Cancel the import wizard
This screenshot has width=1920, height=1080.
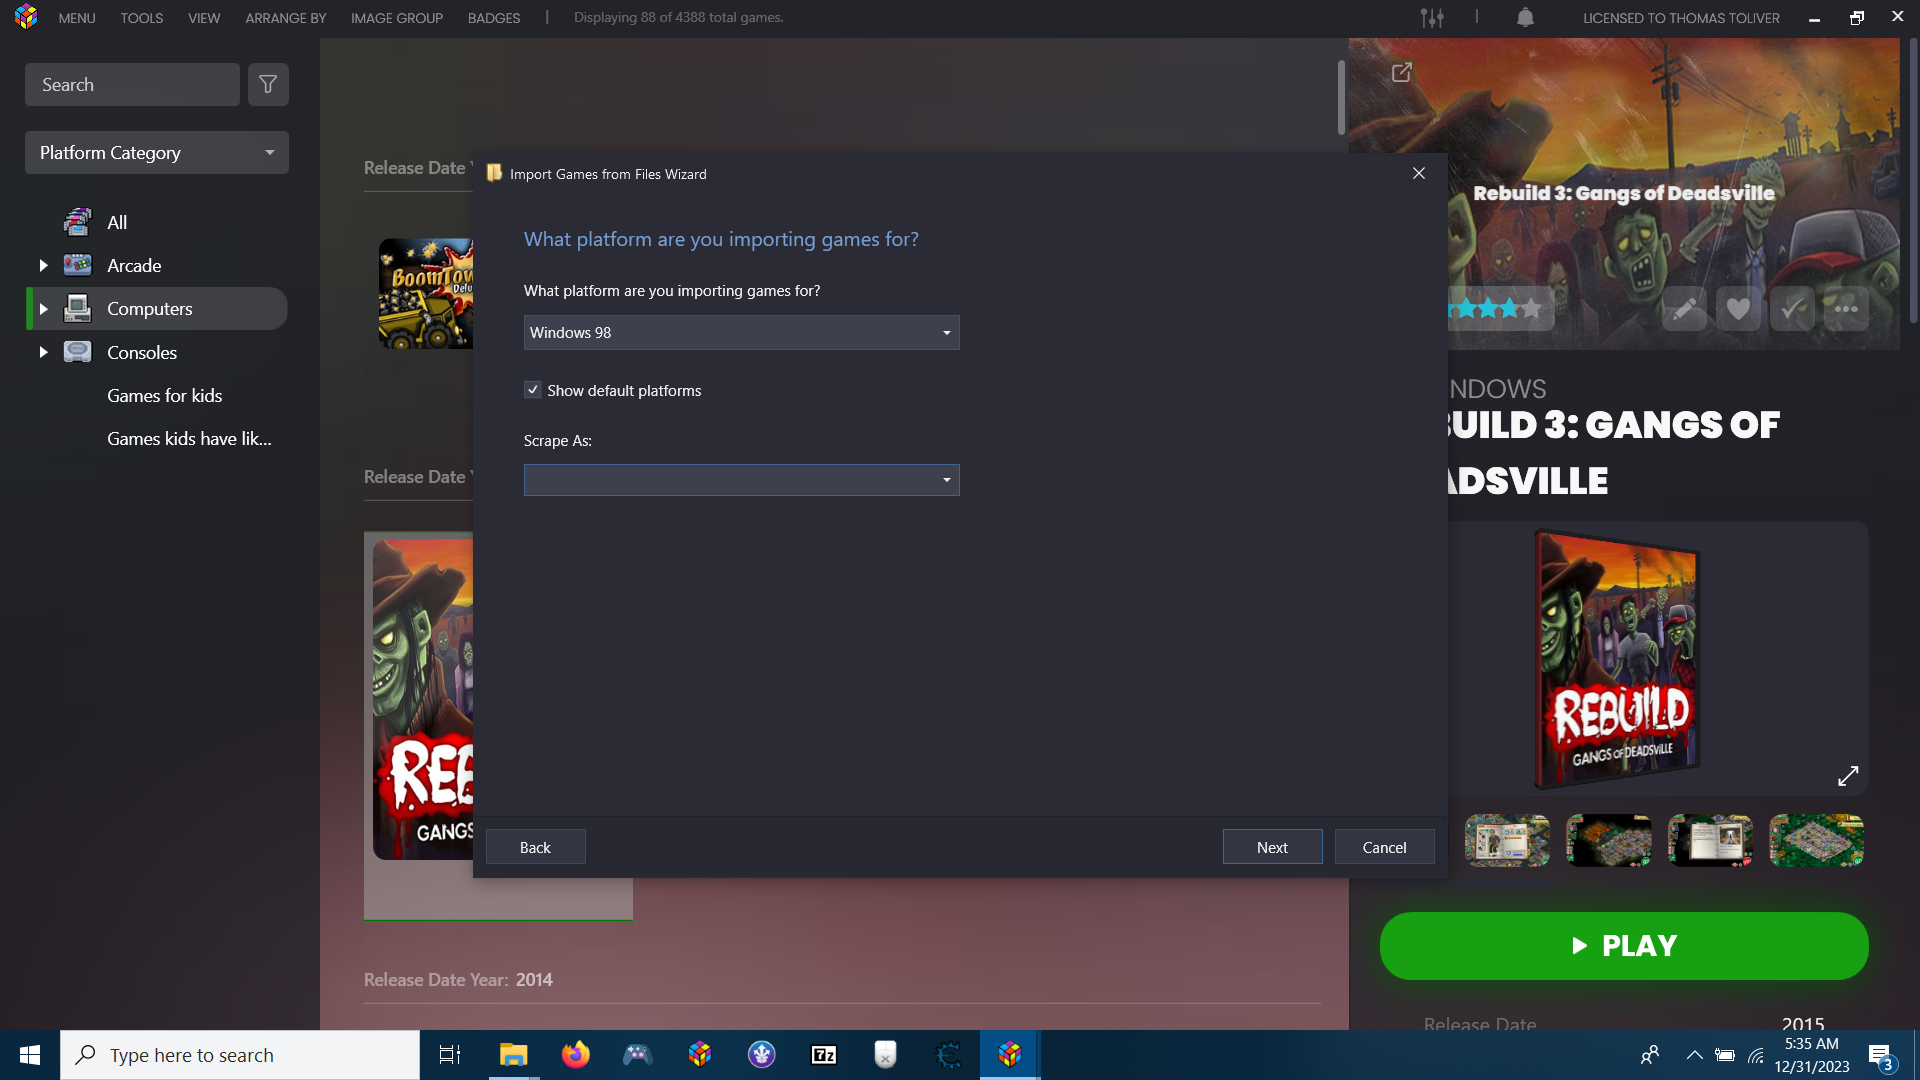(x=1384, y=847)
